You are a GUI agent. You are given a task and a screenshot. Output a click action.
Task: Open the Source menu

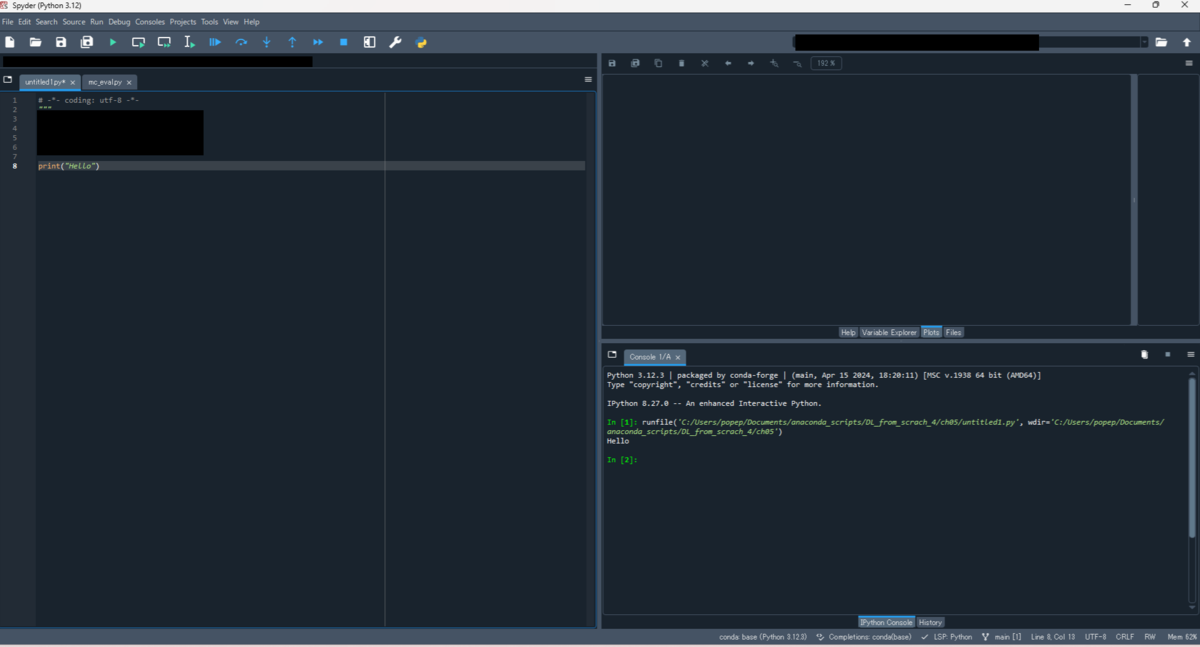pyautogui.click(x=74, y=22)
